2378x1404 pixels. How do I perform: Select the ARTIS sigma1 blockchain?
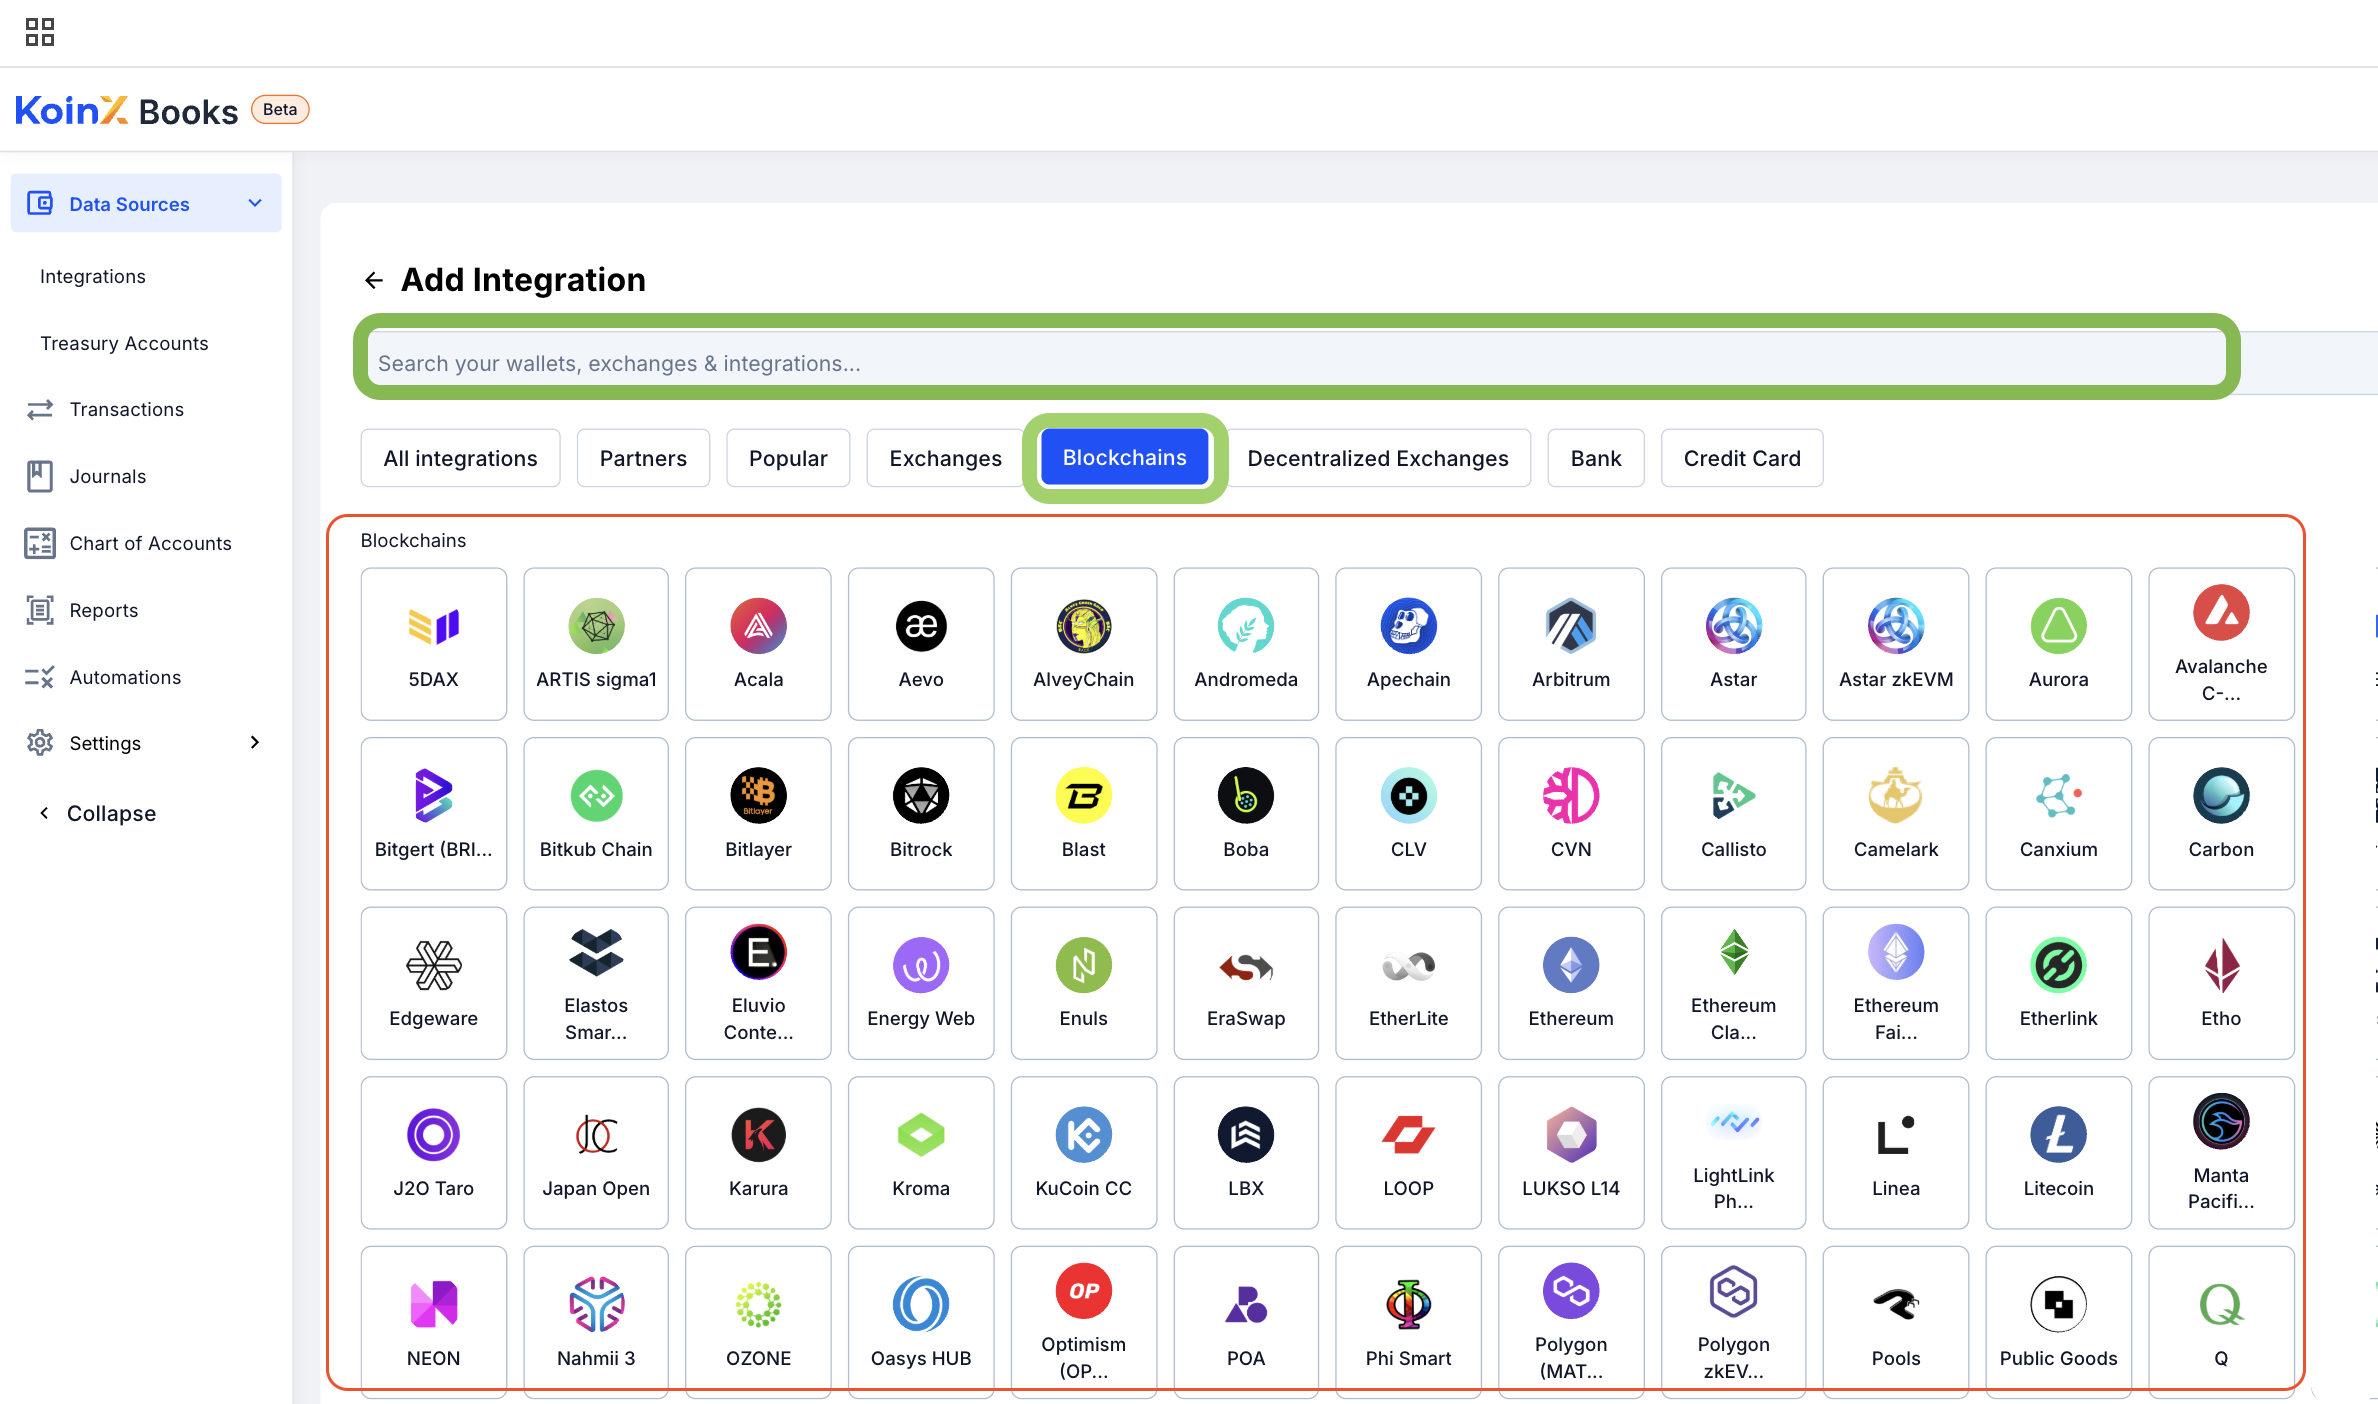pos(596,644)
